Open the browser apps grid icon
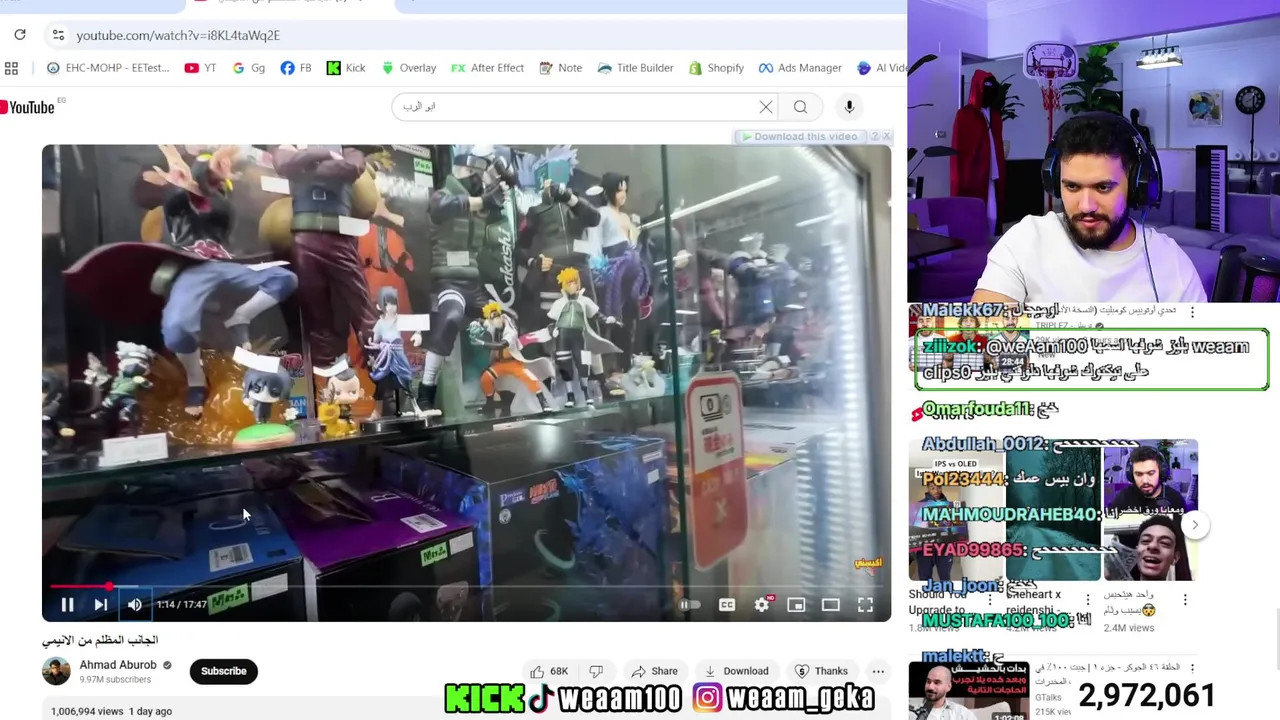This screenshot has height=720, width=1280. pyautogui.click(x=11, y=68)
